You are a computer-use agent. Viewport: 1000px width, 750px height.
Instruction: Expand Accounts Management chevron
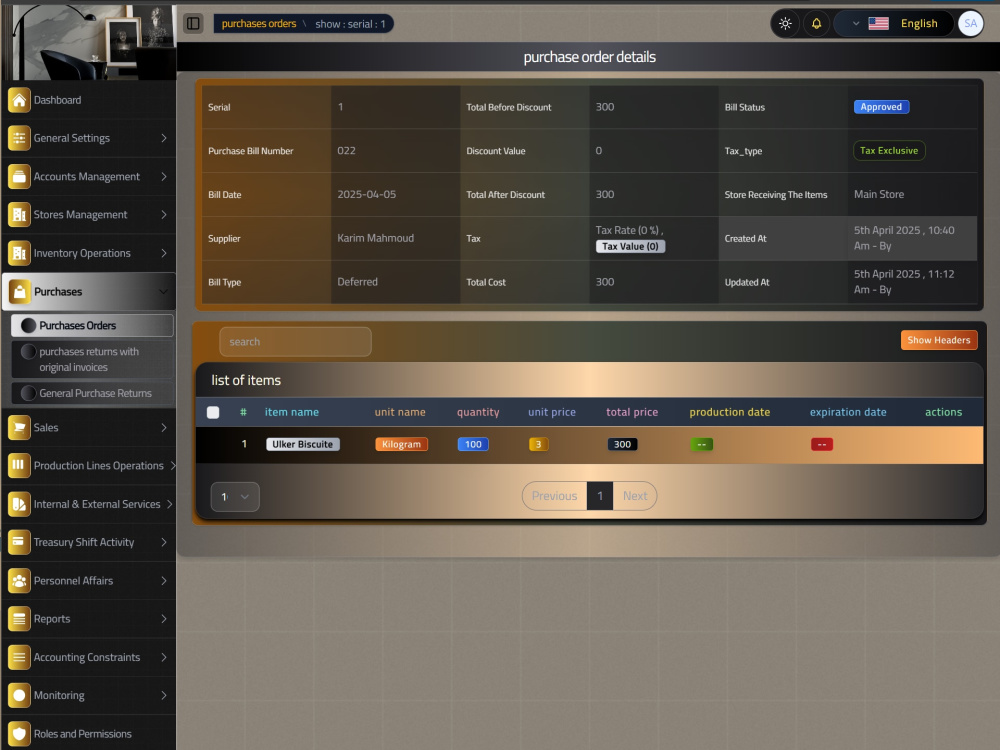pyautogui.click(x=164, y=177)
